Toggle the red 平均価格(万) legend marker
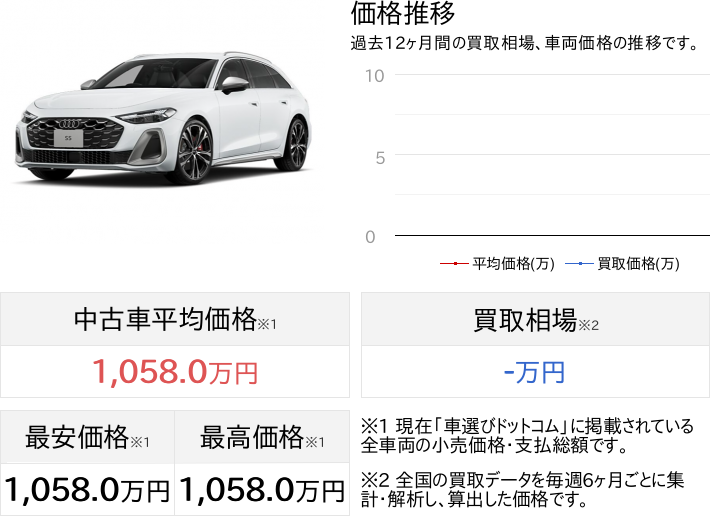The image size is (710, 516). pyautogui.click(x=455, y=264)
